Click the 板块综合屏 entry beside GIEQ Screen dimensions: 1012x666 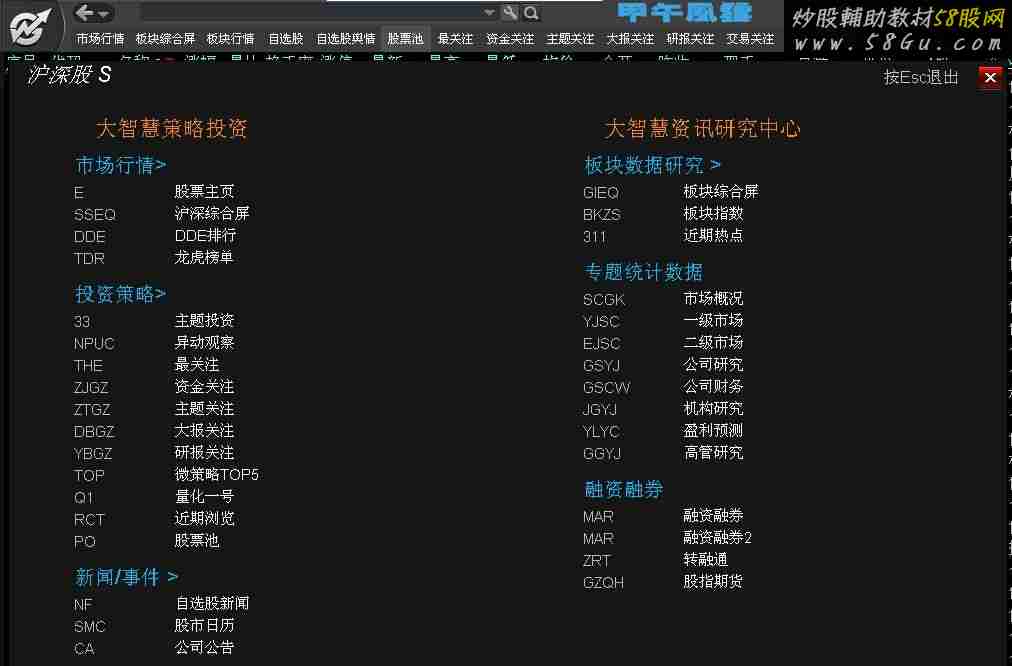coord(721,192)
